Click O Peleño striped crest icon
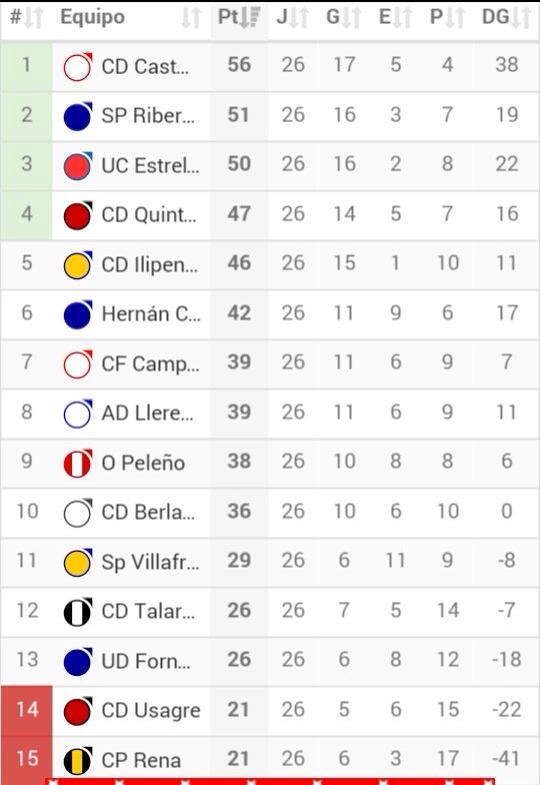 click(78, 463)
